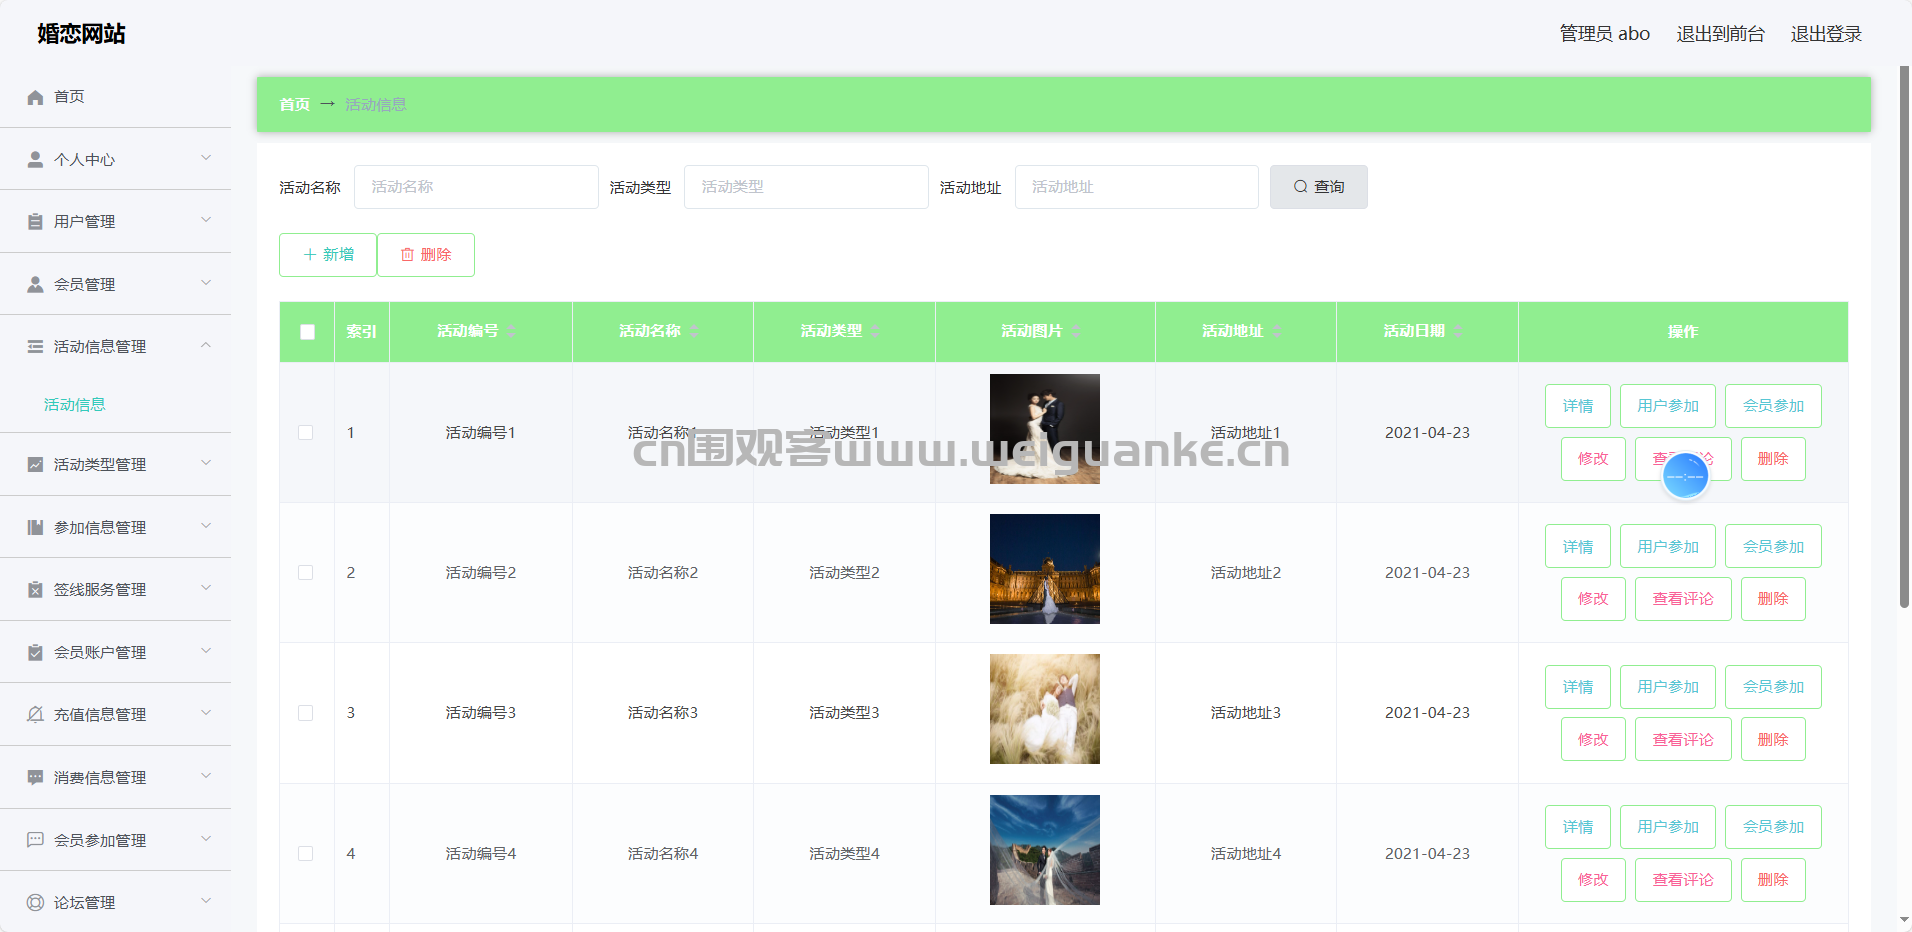Expand the 会员管理 menu chevron
1912x932 pixels.
pyautogui.click(x=206, y=284)
